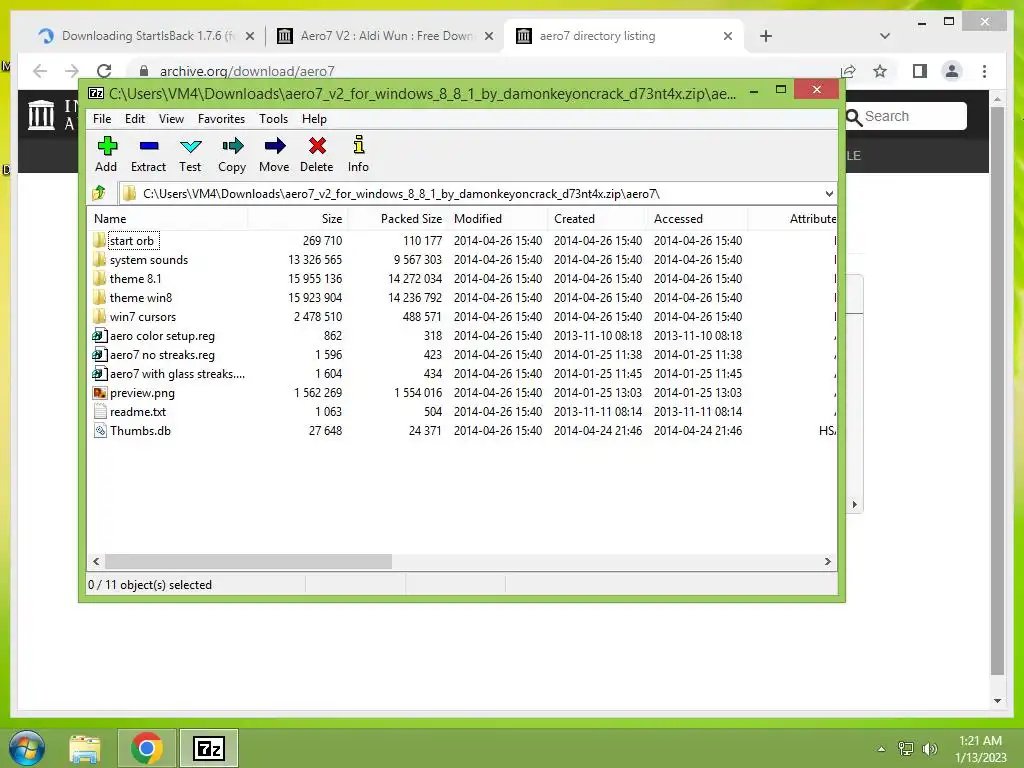The image size is (1024, 768).
Task: Open Chrome side panel
Action: pyautogui.click(x=920, y=71)
